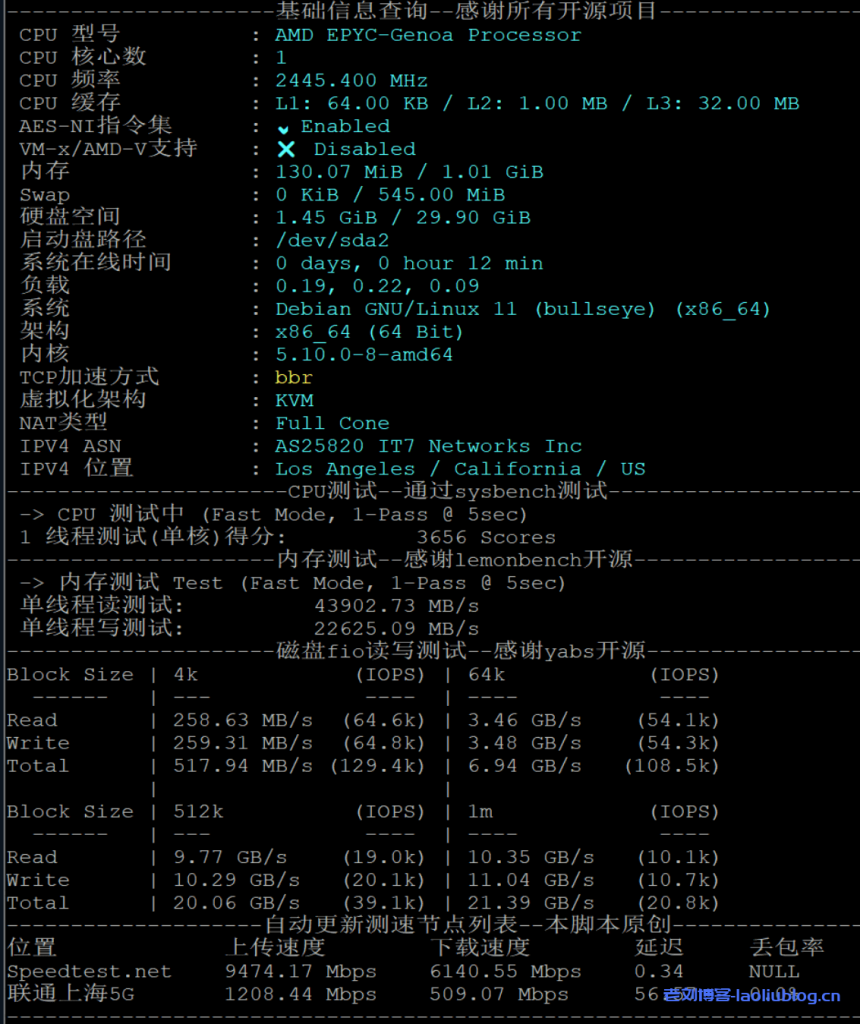Click the X icon beside Disabled

pyautogui.click(x=286, y=149)
